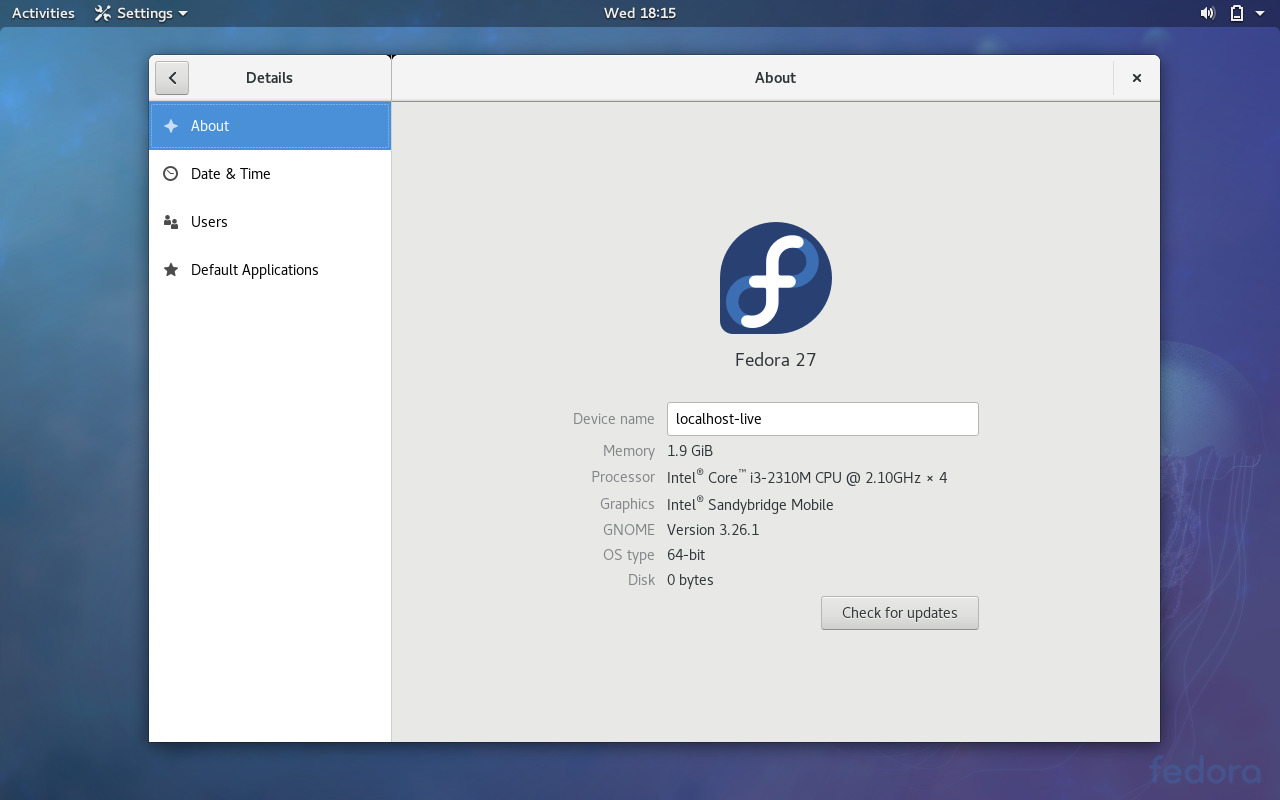Expand the system status menu chevron
This screenshot has height=800, width=1280.
click(1259, 13)
